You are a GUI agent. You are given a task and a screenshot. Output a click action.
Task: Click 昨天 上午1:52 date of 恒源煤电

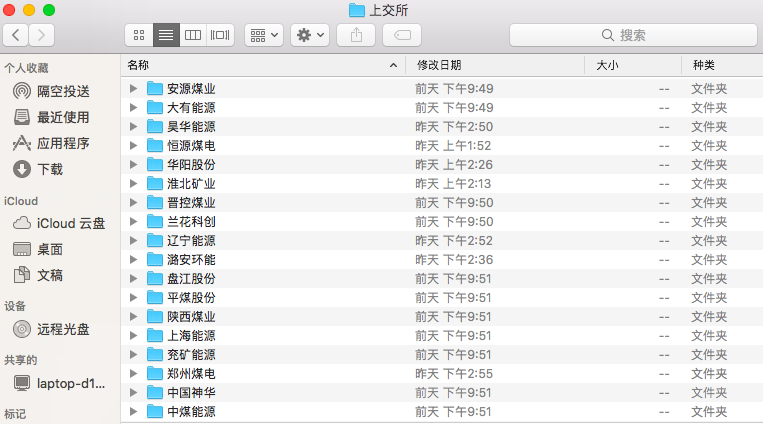[453, 146]
